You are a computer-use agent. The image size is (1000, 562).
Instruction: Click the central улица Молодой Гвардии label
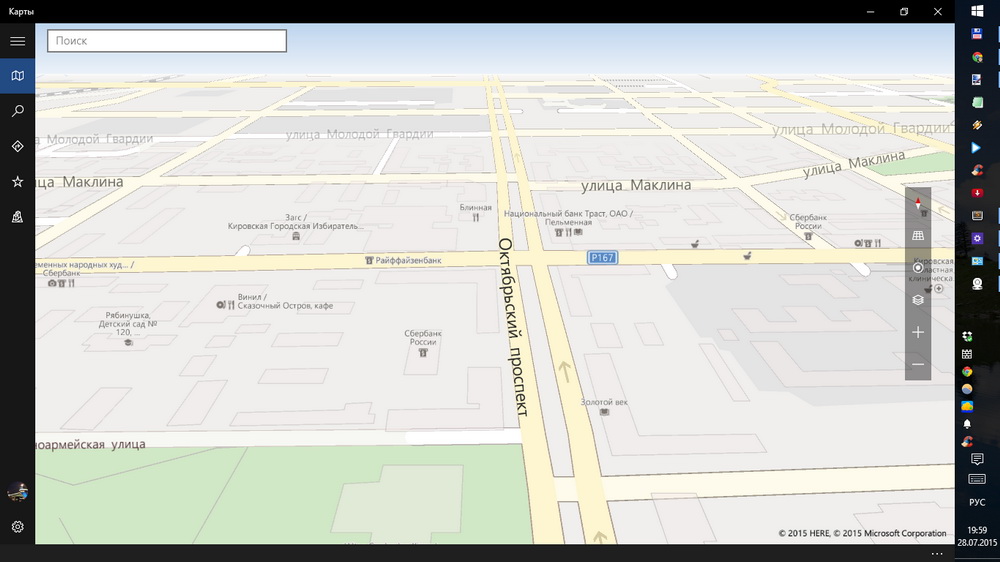pyautogui.click(x=360, y=134)
